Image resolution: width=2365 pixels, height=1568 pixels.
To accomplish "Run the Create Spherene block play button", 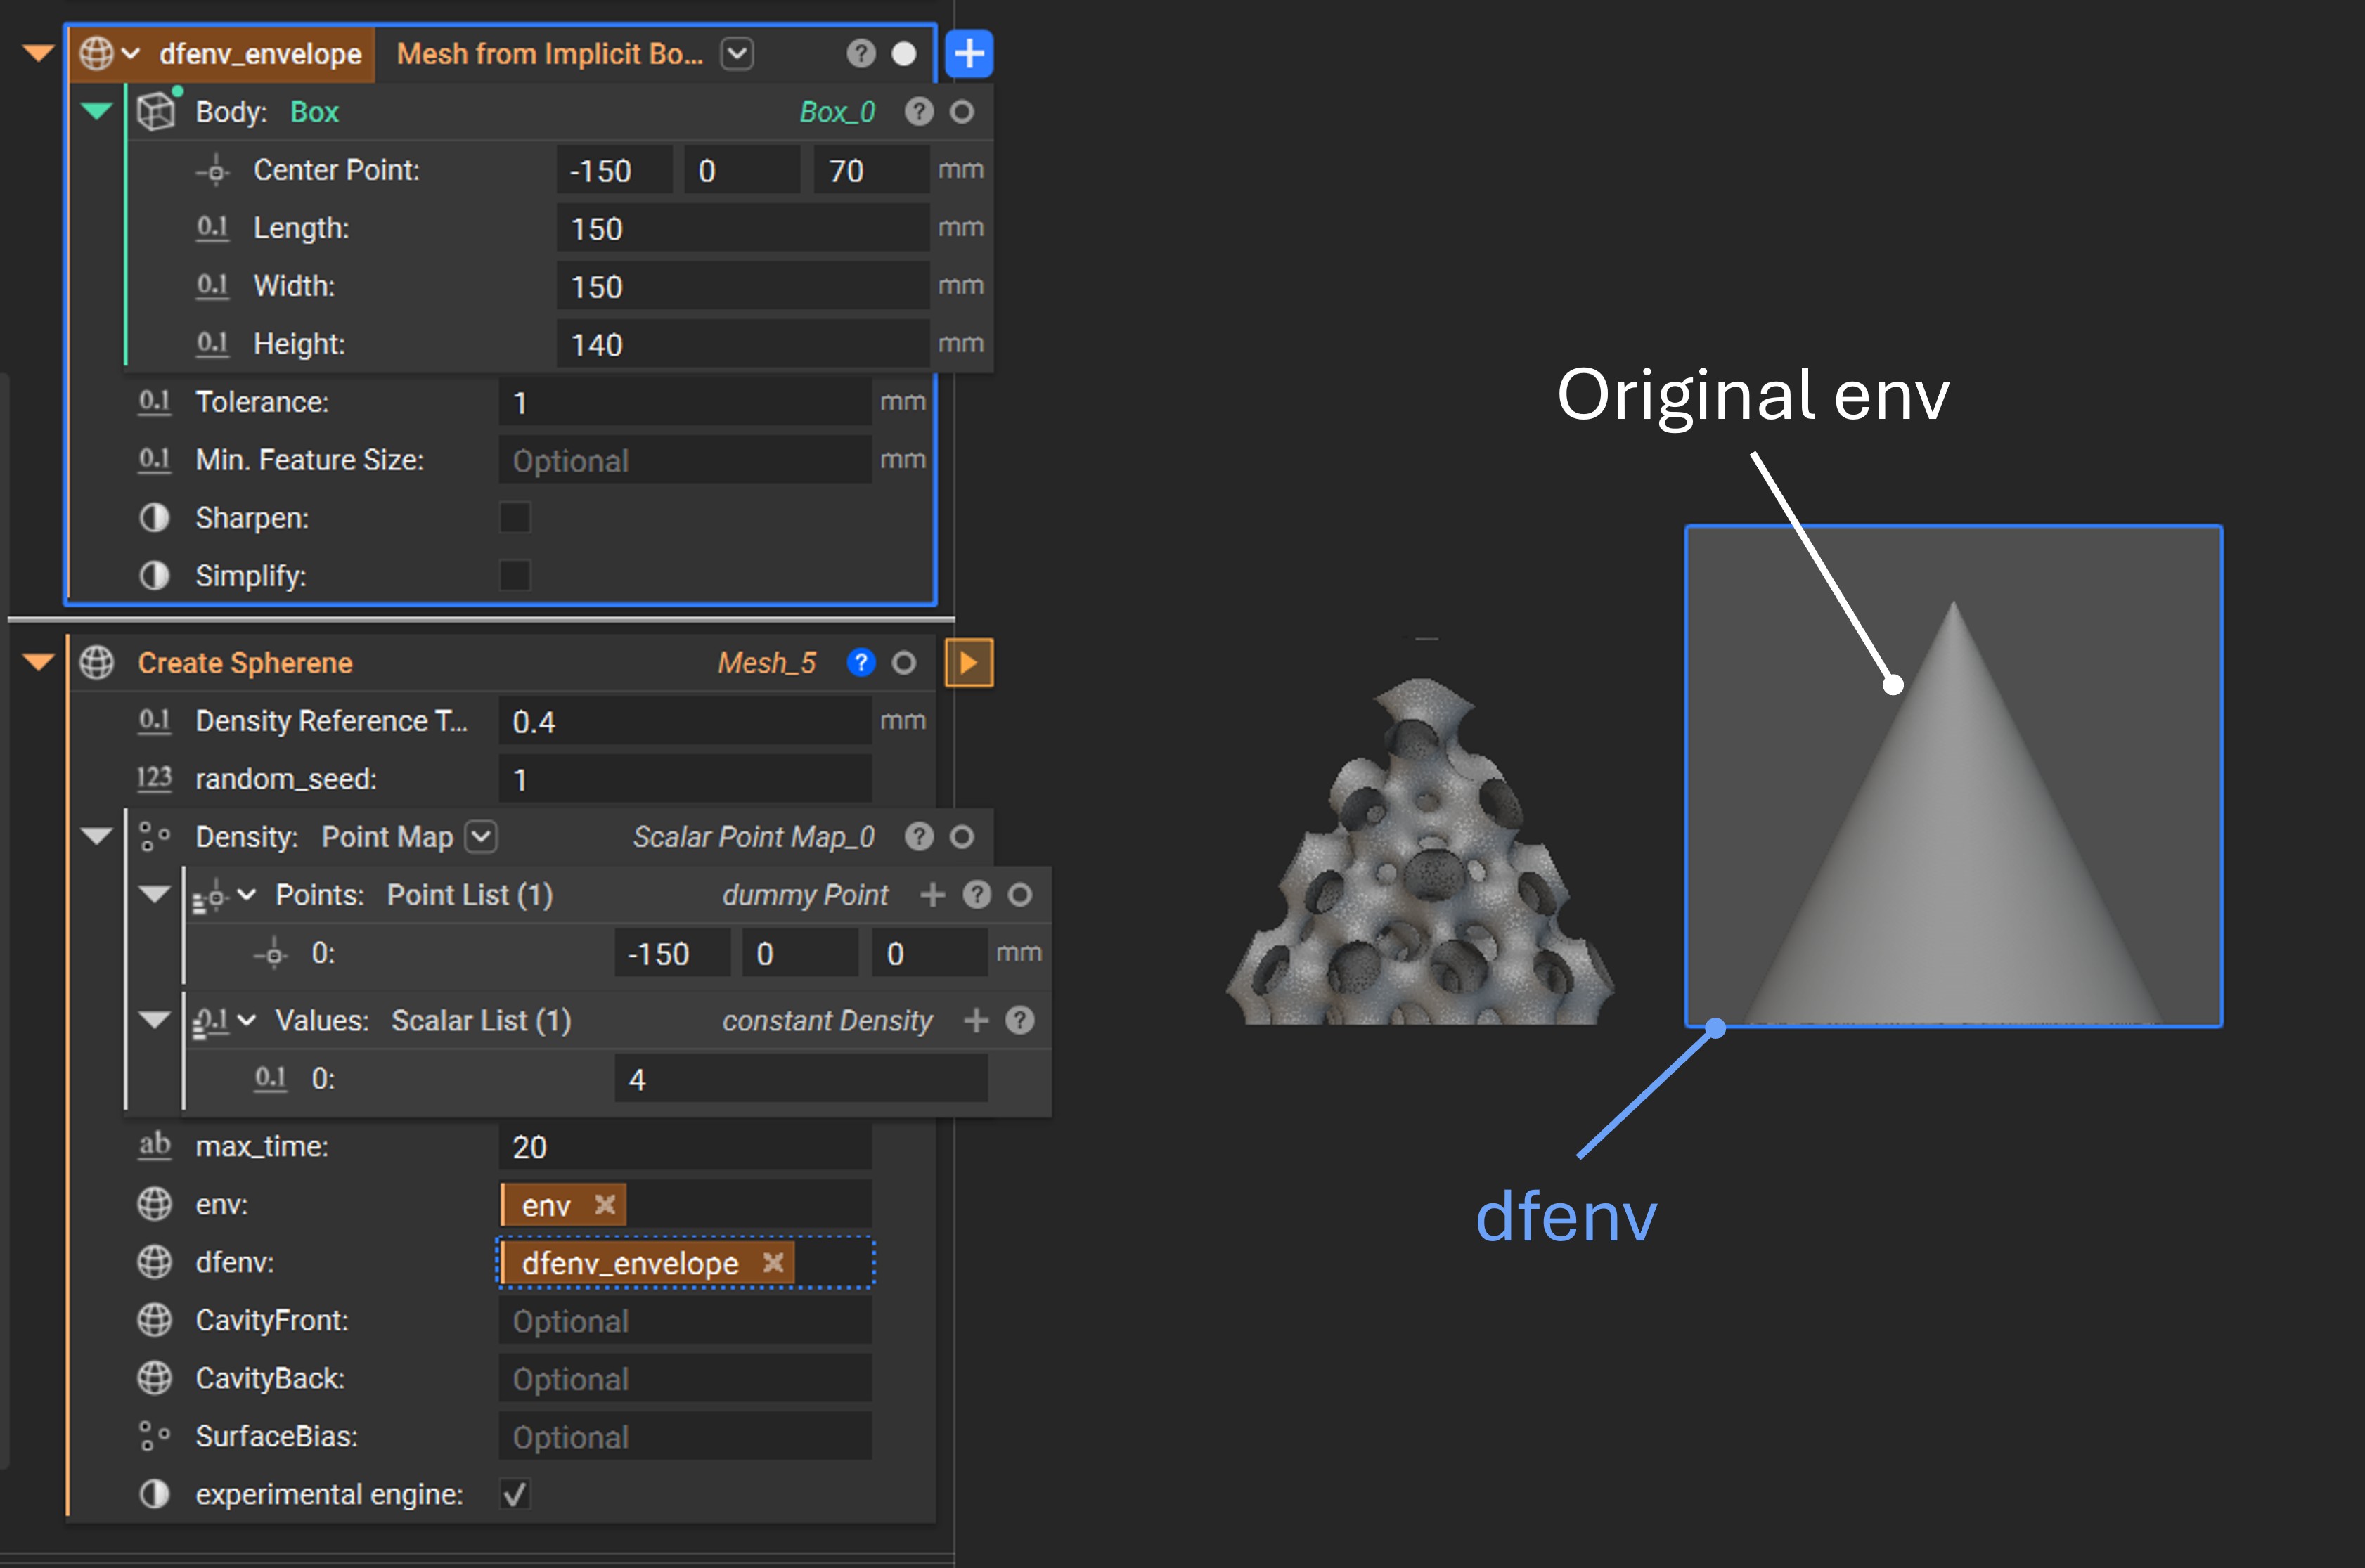I will coord(968,663).
